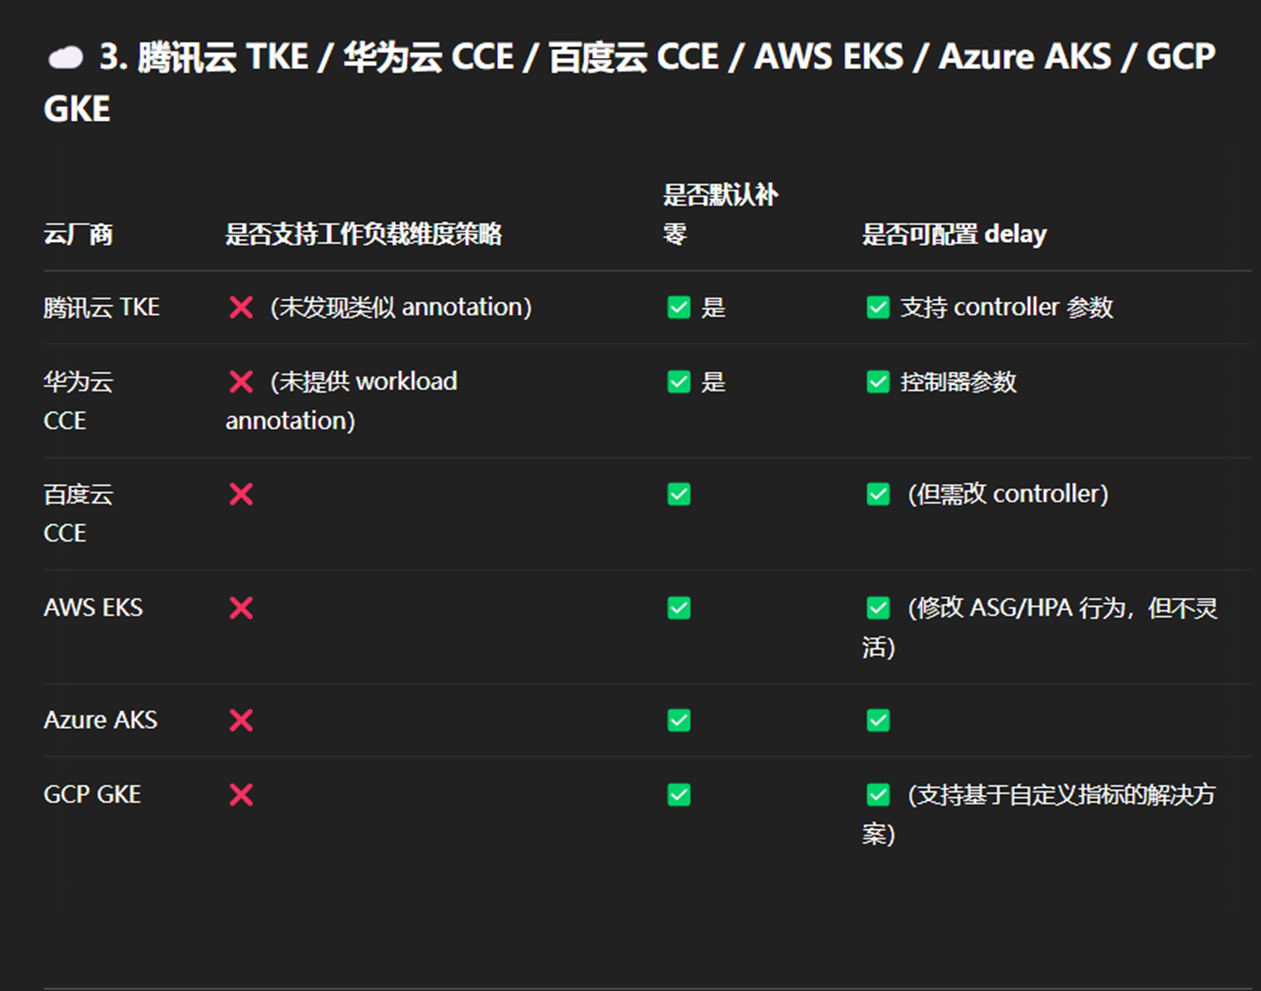
Task: Click 腾讯云 TKE's green 是 checkmark
Action: click(679, 307)
